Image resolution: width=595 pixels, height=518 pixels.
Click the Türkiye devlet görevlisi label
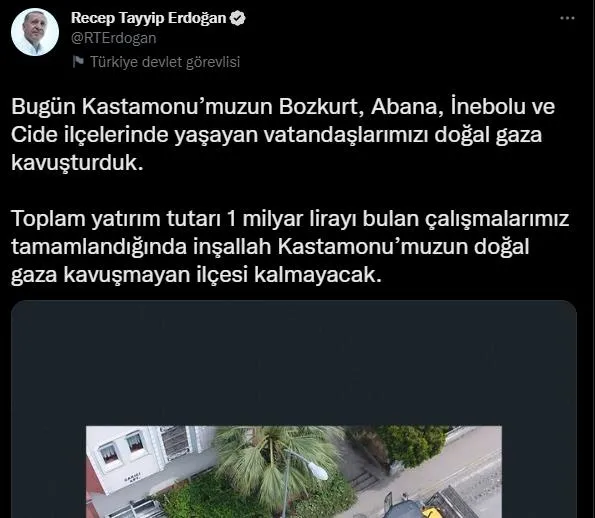(165, 62)
